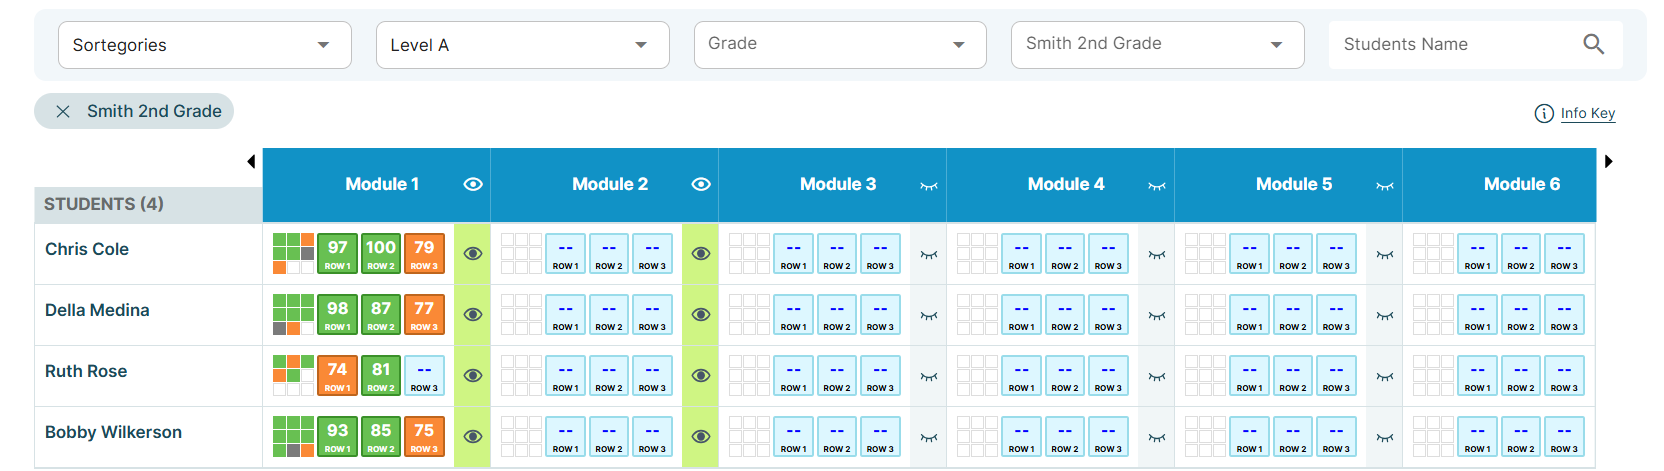Open Bobby Wilkerson's 93 Row 1 score

[338, 436]
